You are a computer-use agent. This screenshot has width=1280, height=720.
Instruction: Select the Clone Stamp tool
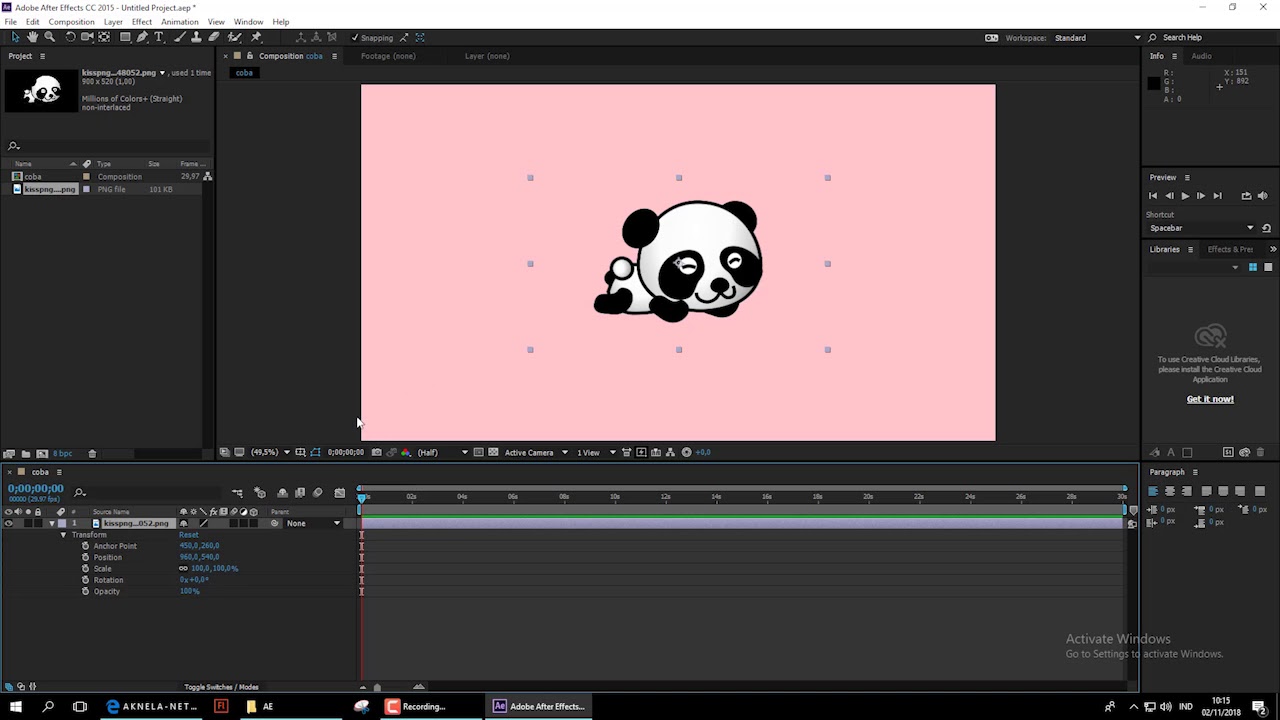point(197,37)
